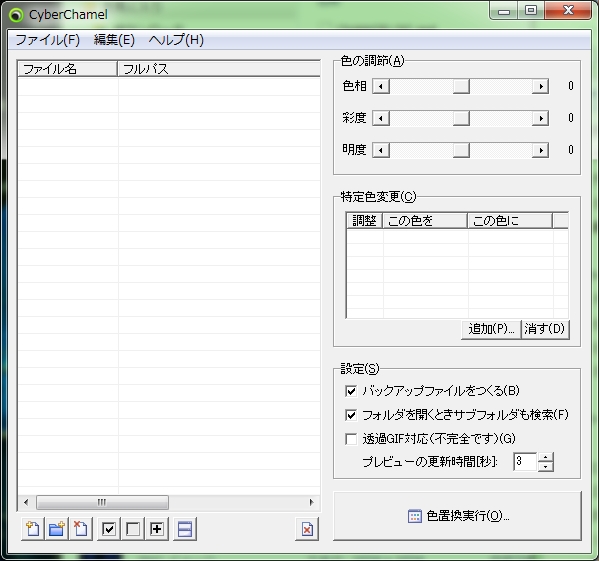Screen dimensions: 599x561
Task: Minimize the CyberChamel window
Action: pos(504,11)
